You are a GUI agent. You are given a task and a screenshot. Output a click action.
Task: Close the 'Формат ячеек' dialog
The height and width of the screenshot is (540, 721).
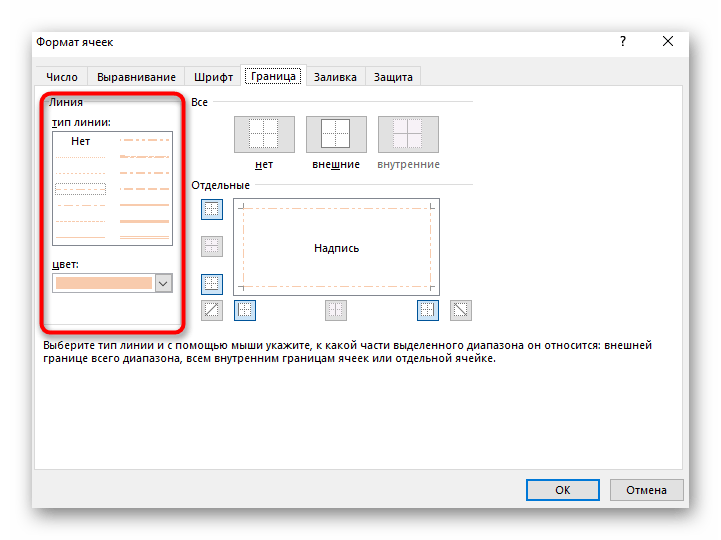point(668,41)
